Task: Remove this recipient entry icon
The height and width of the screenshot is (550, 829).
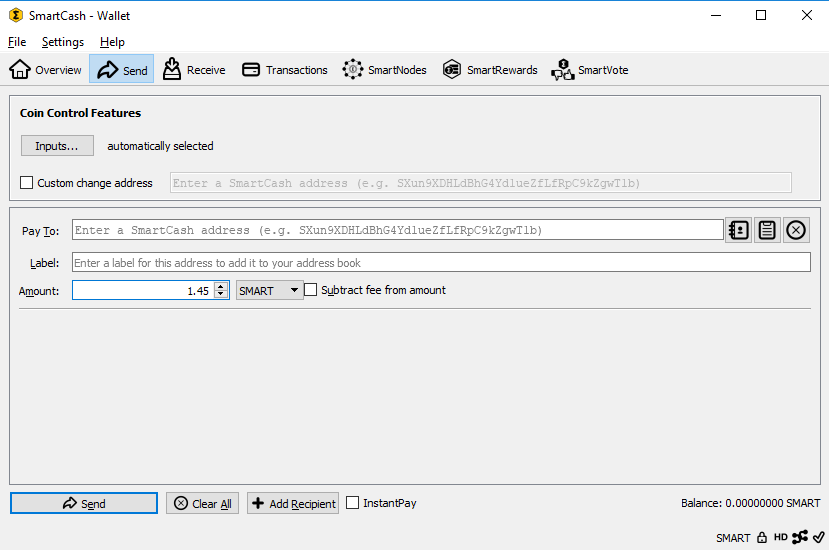Action: tap(796, 230)
